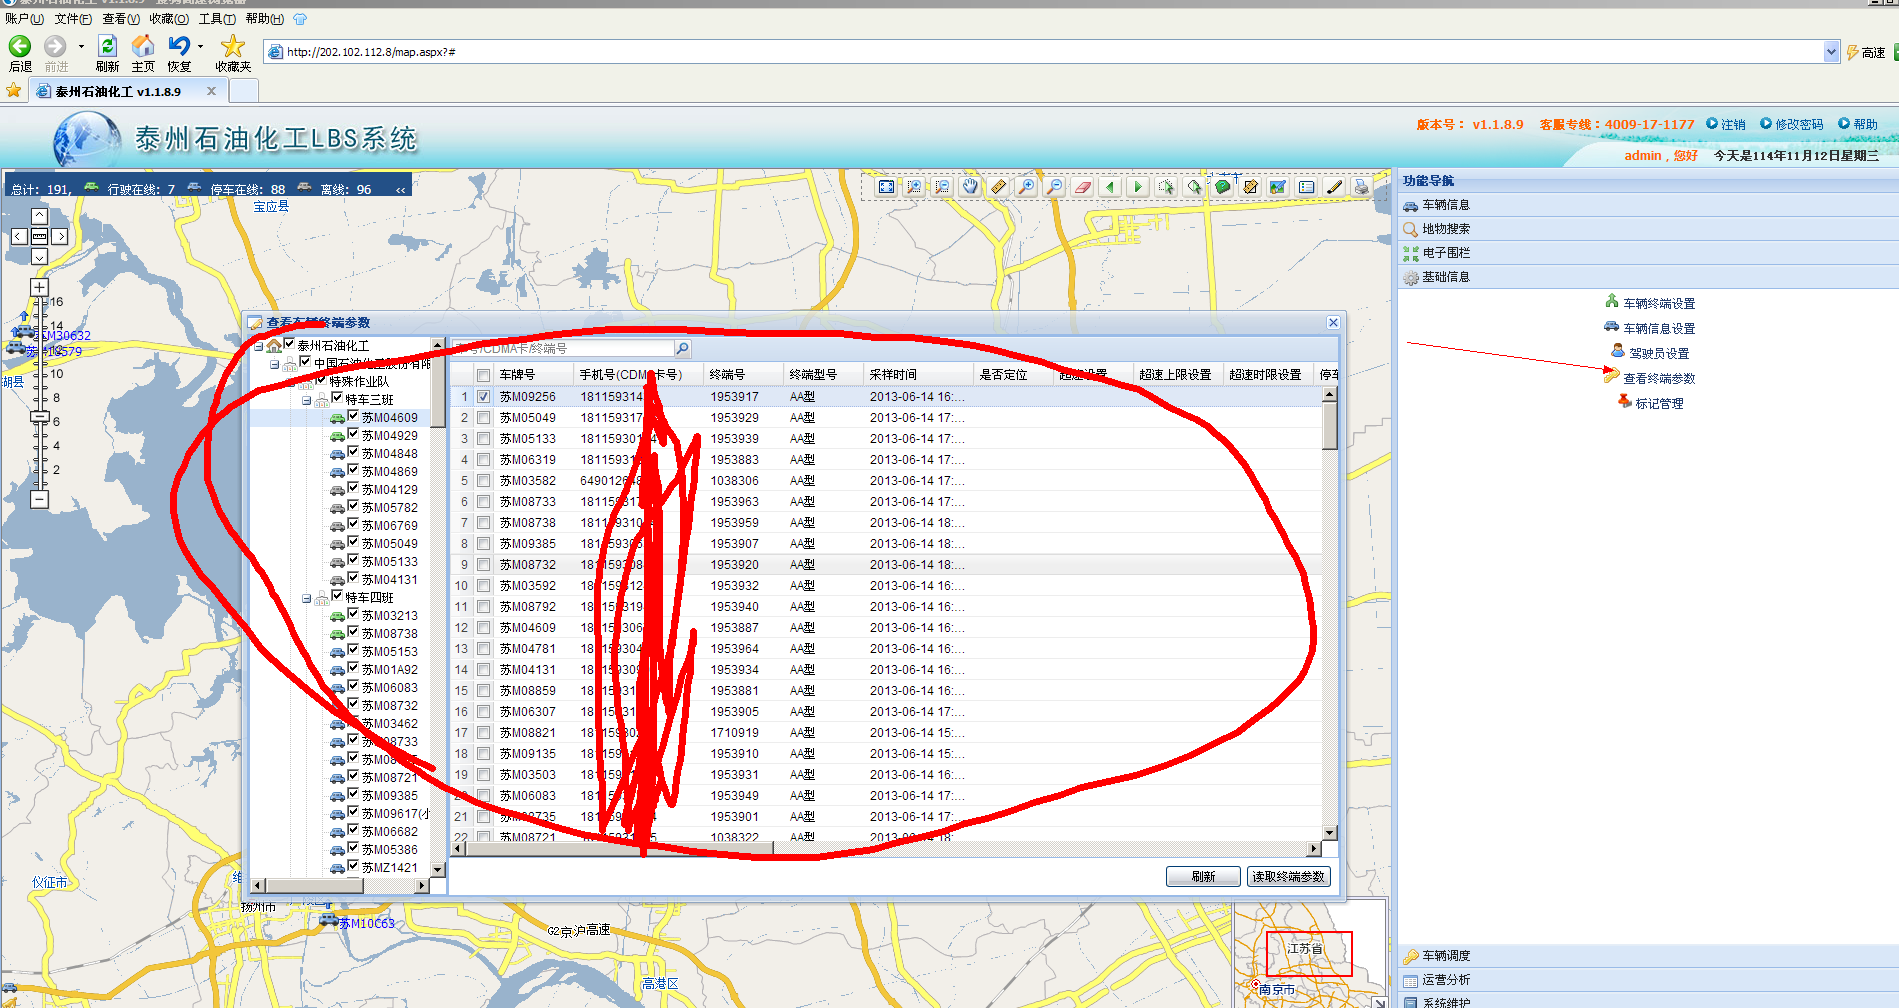1899x1008 pixels.
Task: Open the 文件 menu
Action: point(73,19)
